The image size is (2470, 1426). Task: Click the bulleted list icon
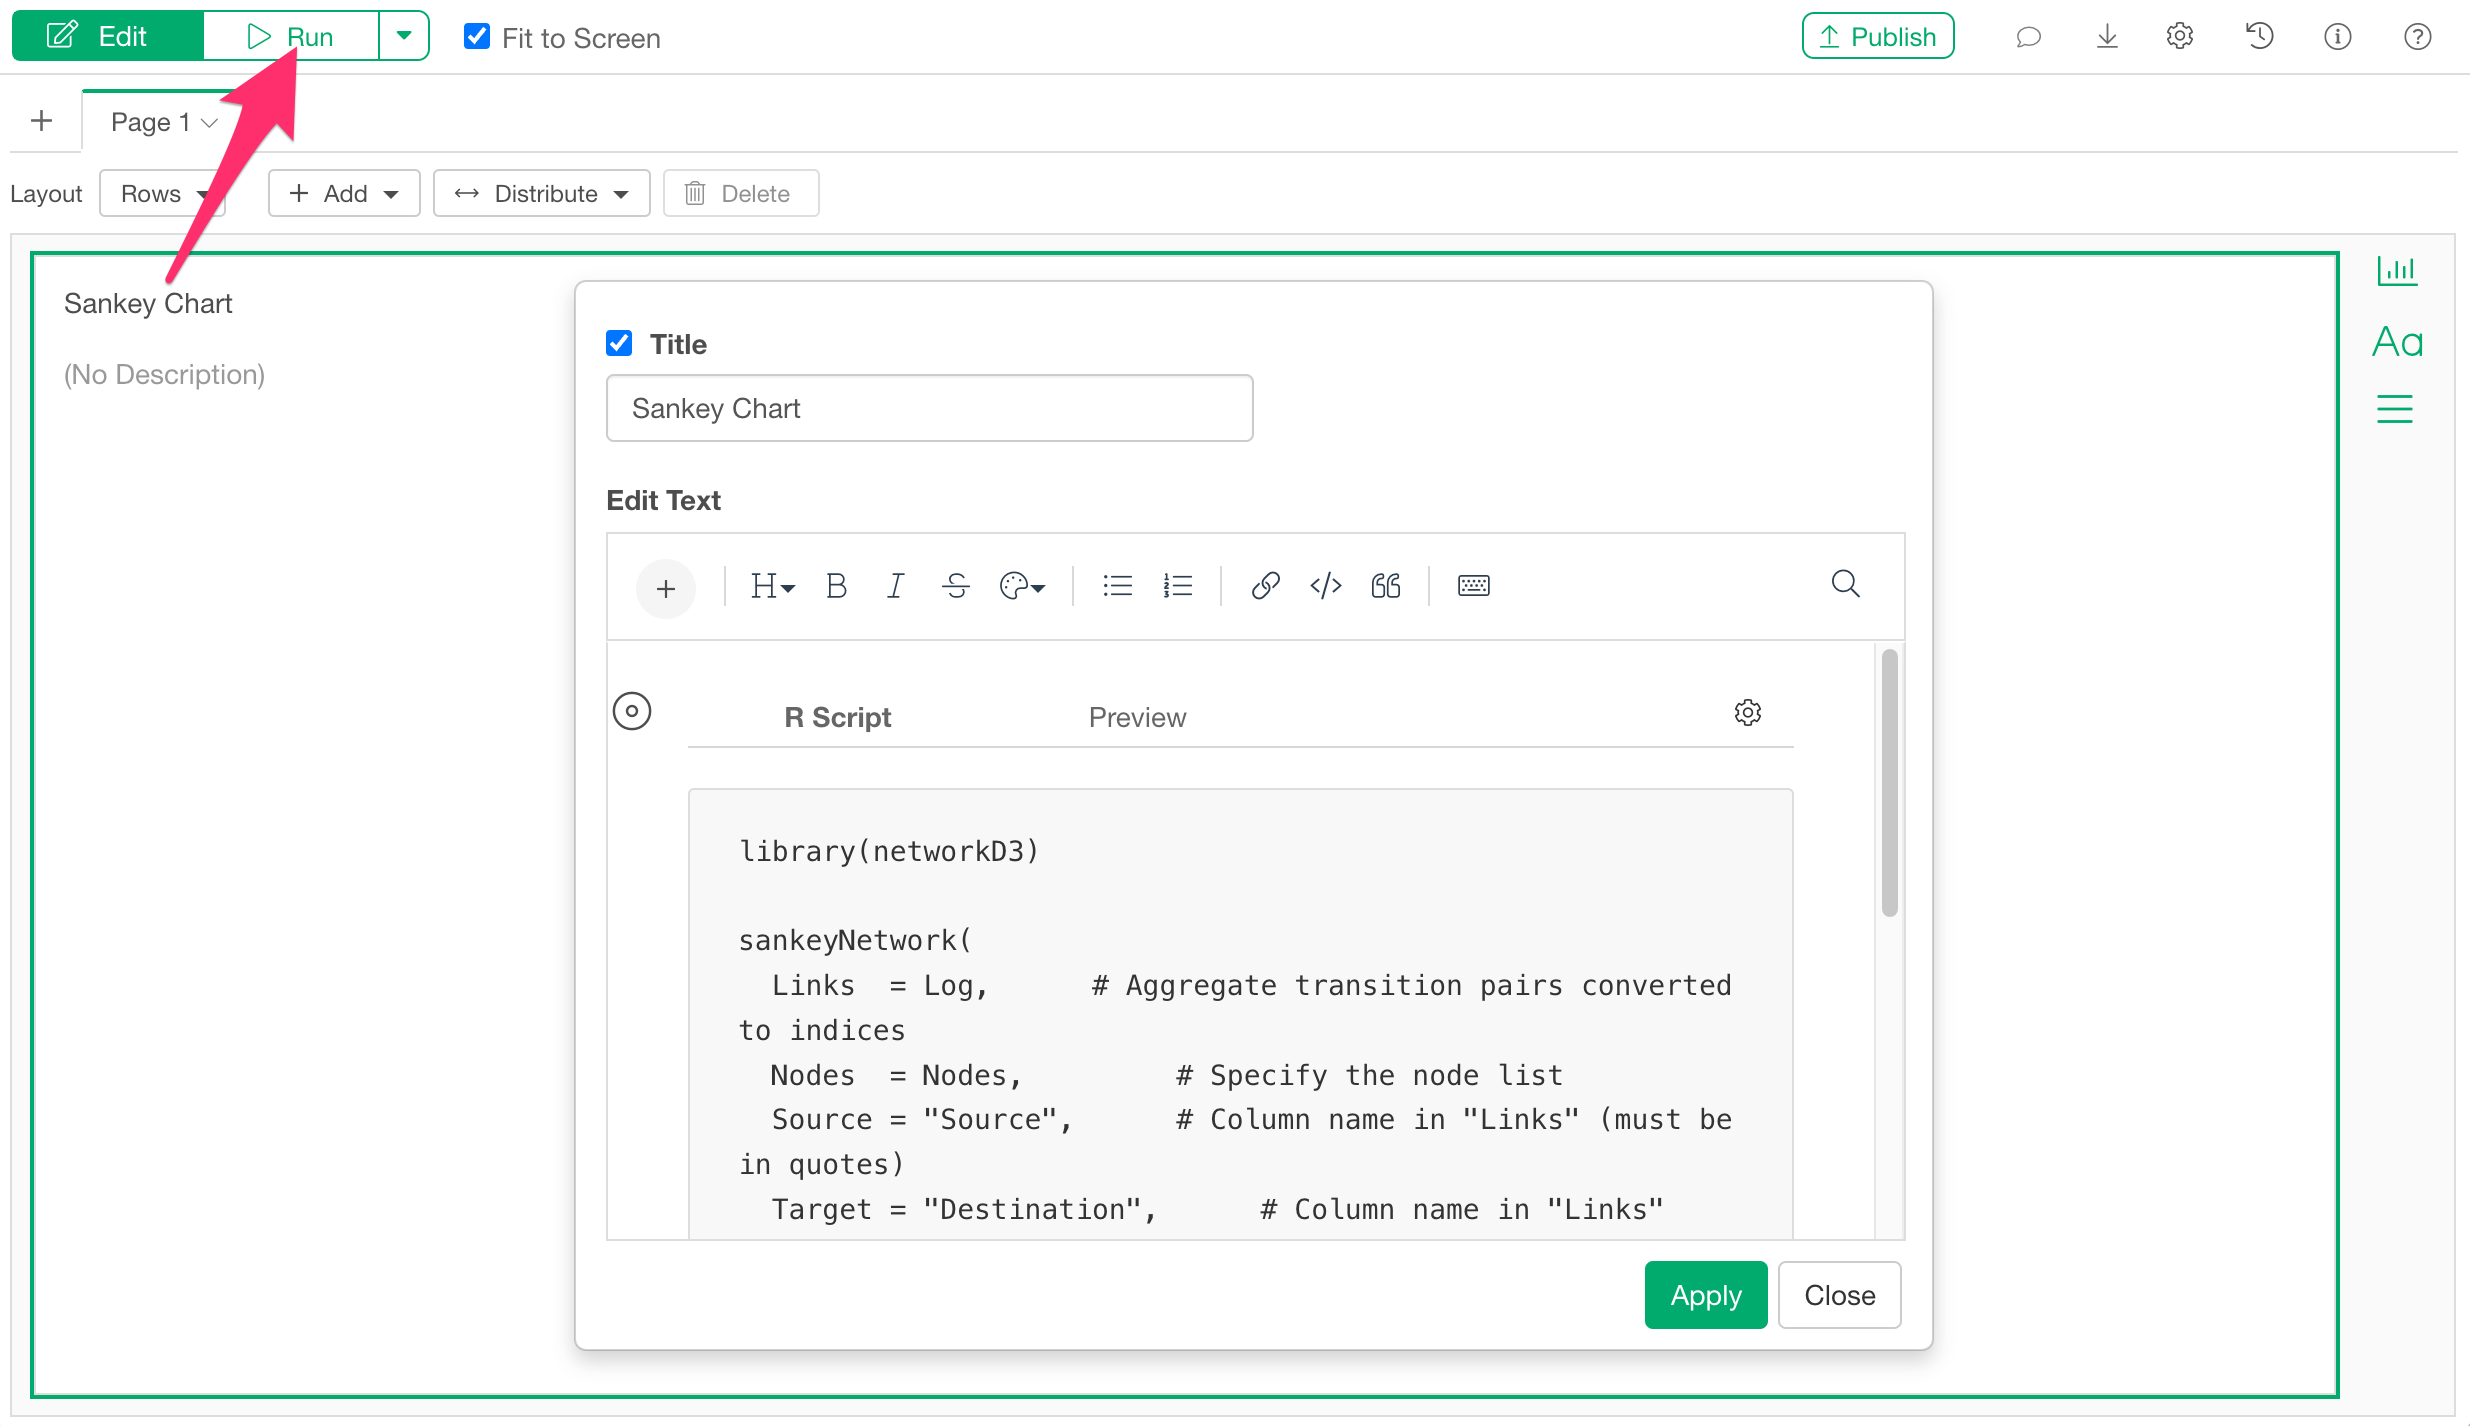[x=1117, y=586]
